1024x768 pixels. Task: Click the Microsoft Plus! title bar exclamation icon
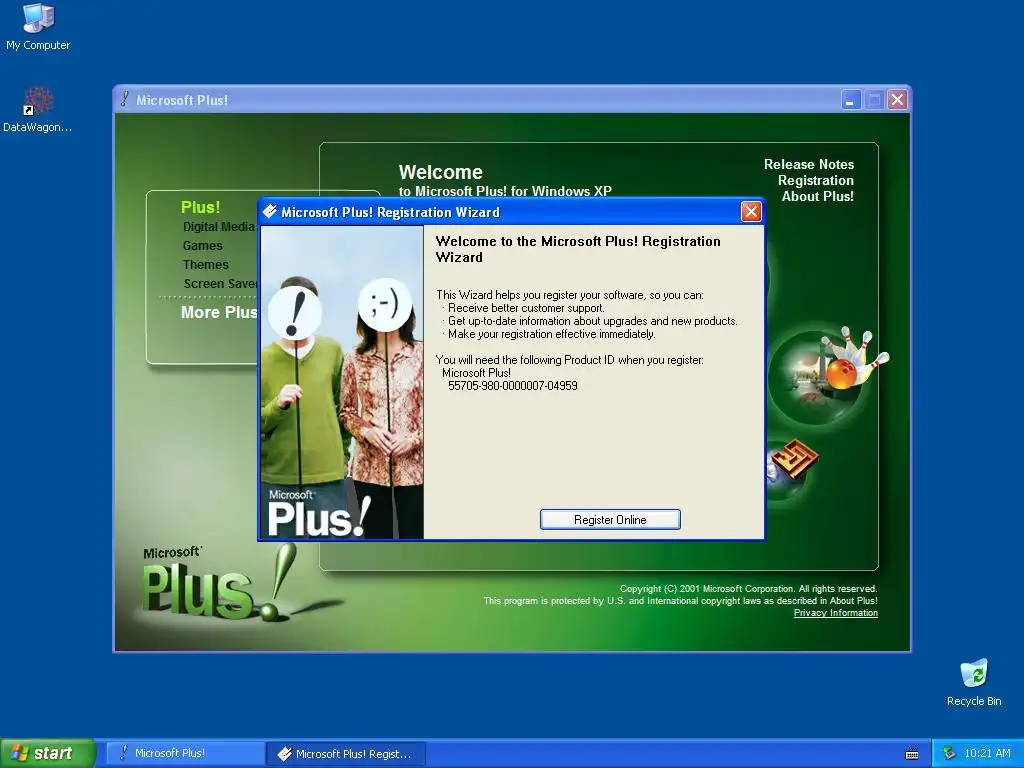click(124, 99)
